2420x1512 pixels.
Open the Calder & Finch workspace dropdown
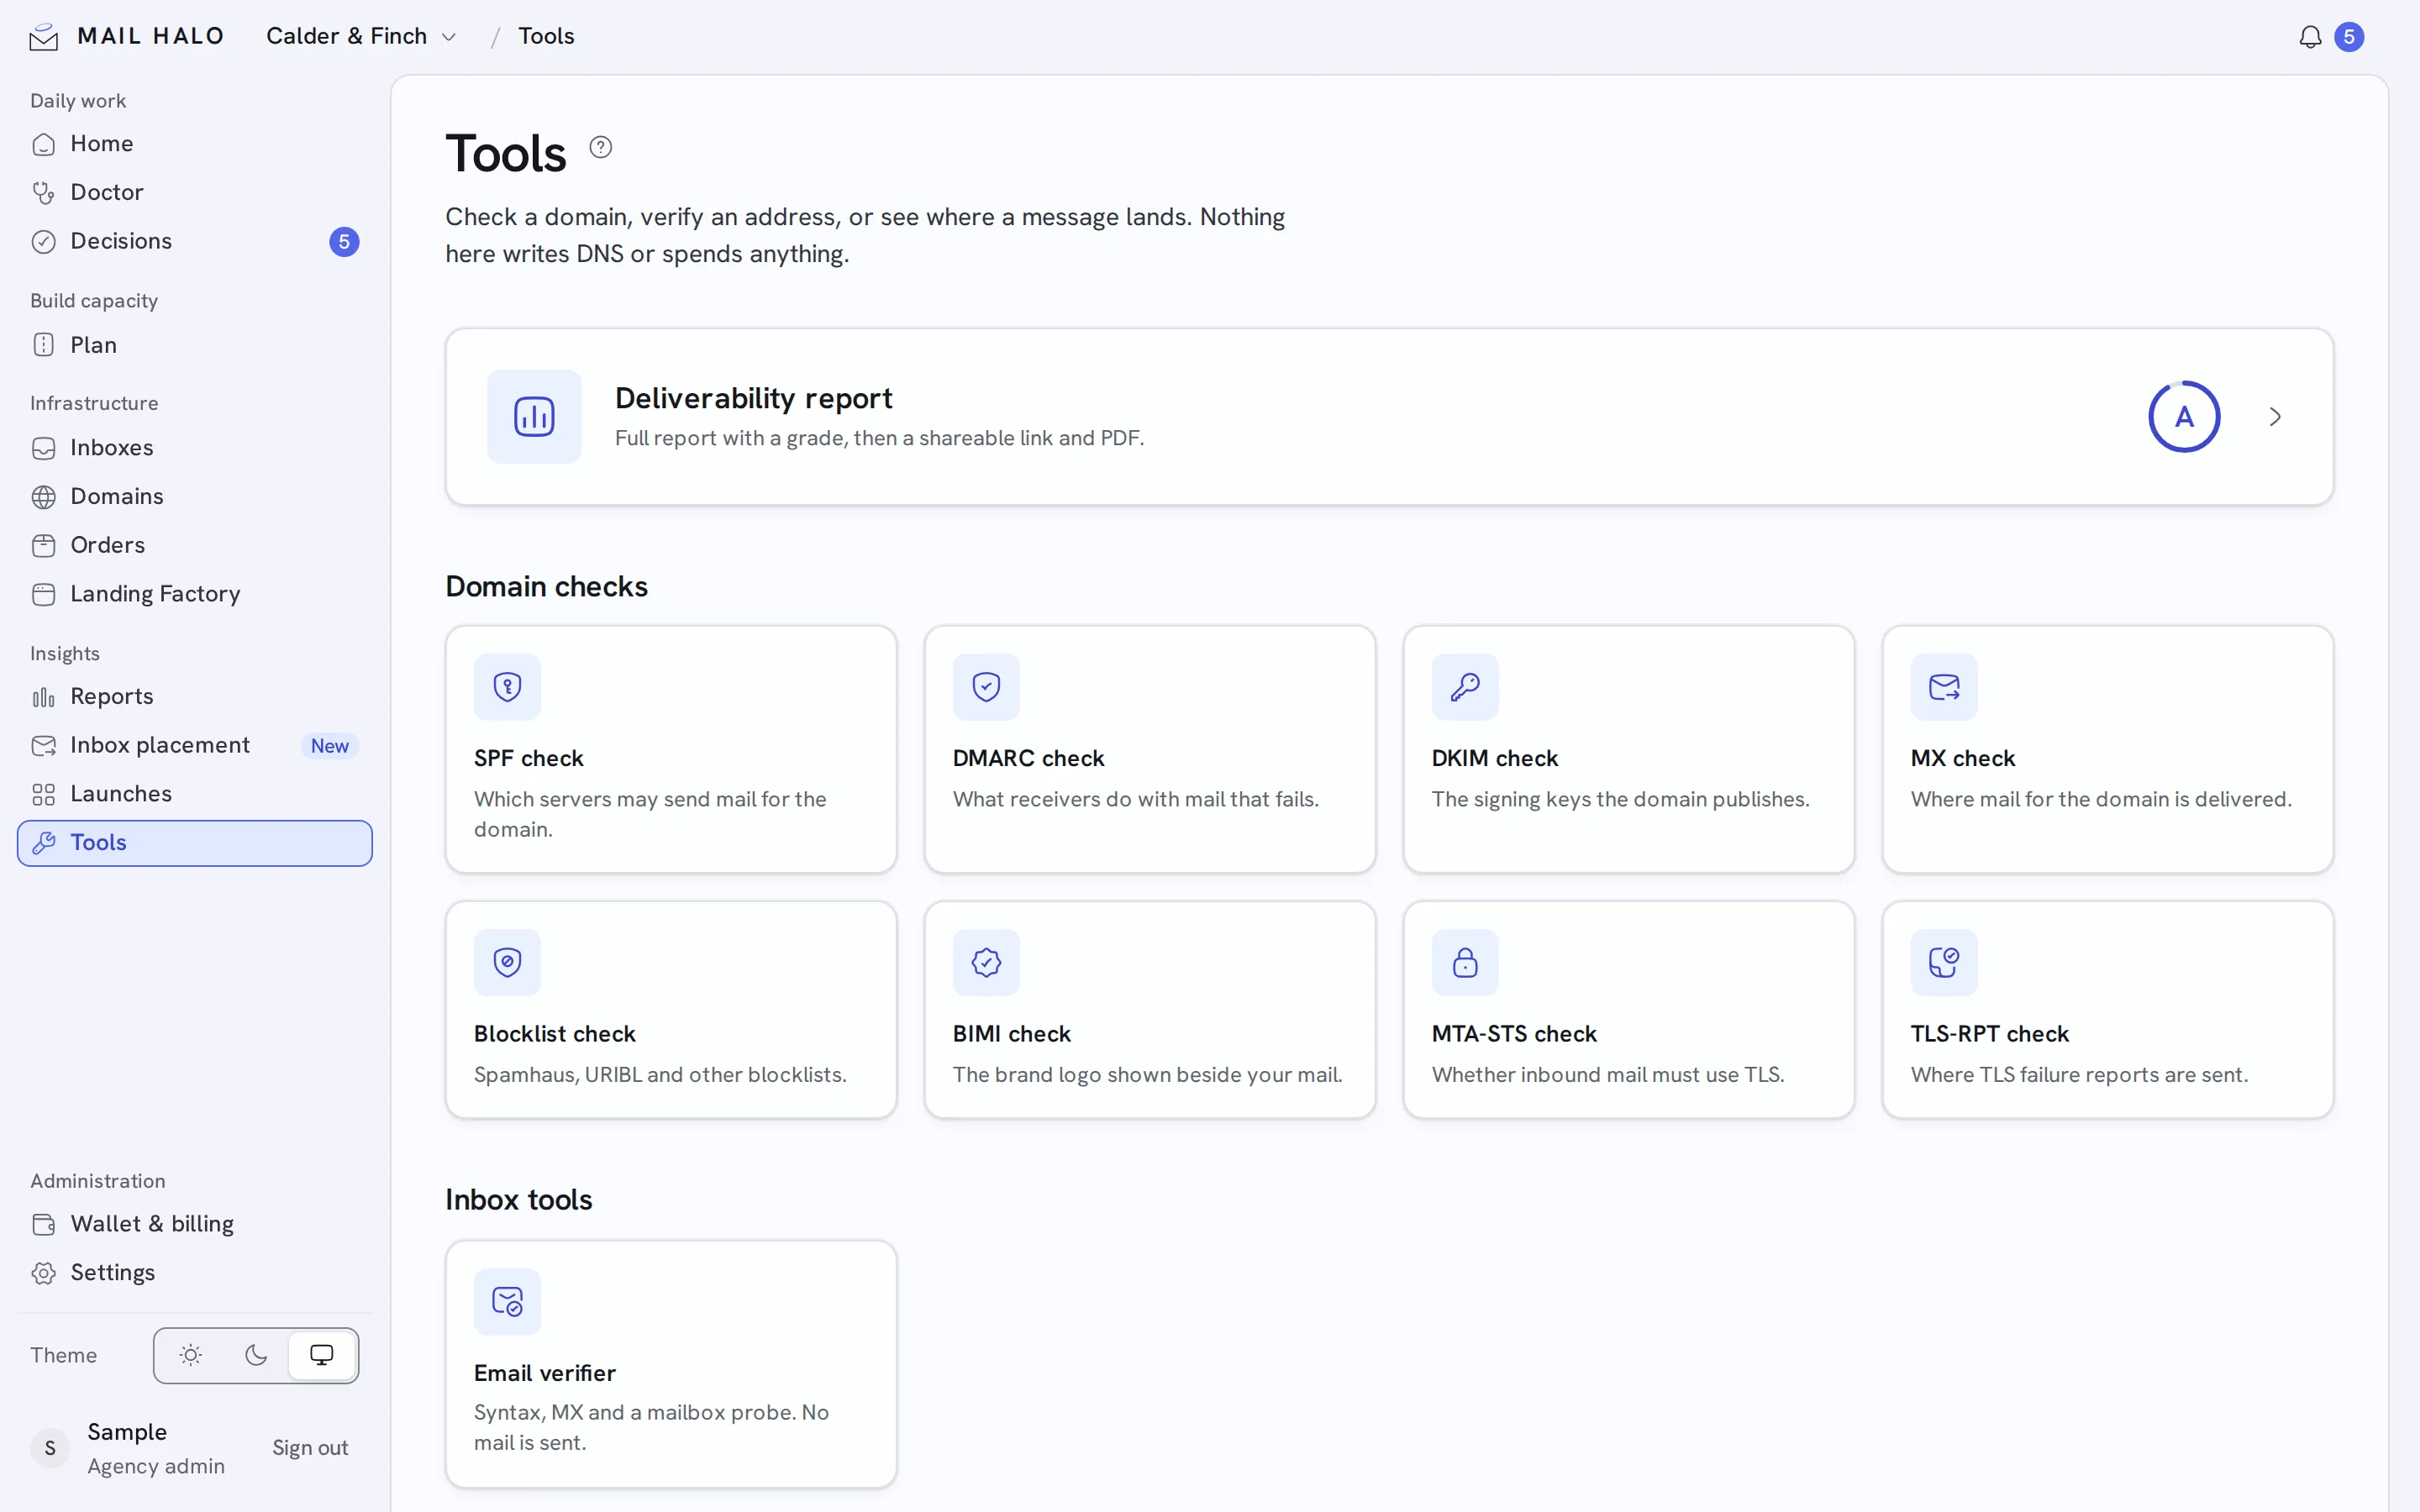click(361, 36)
